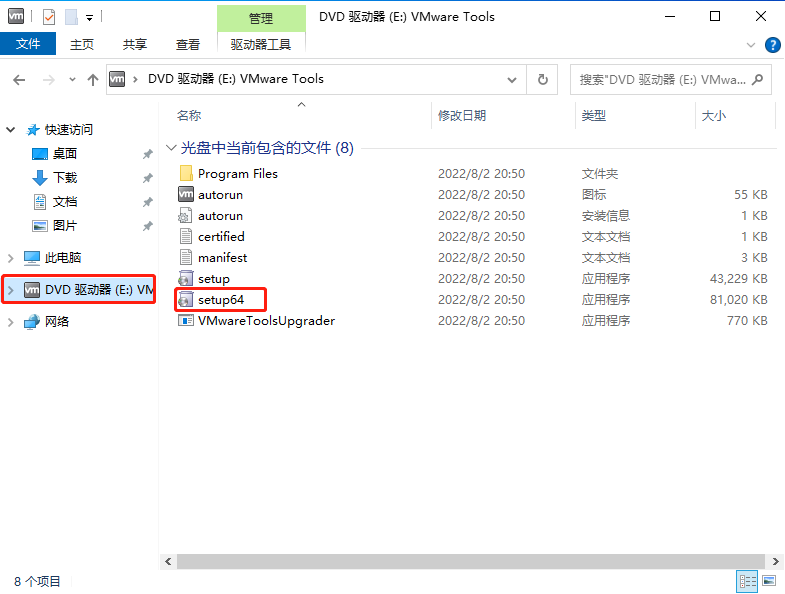
Task: Click the 8 个项目 status text
Action: pos(37,581)
